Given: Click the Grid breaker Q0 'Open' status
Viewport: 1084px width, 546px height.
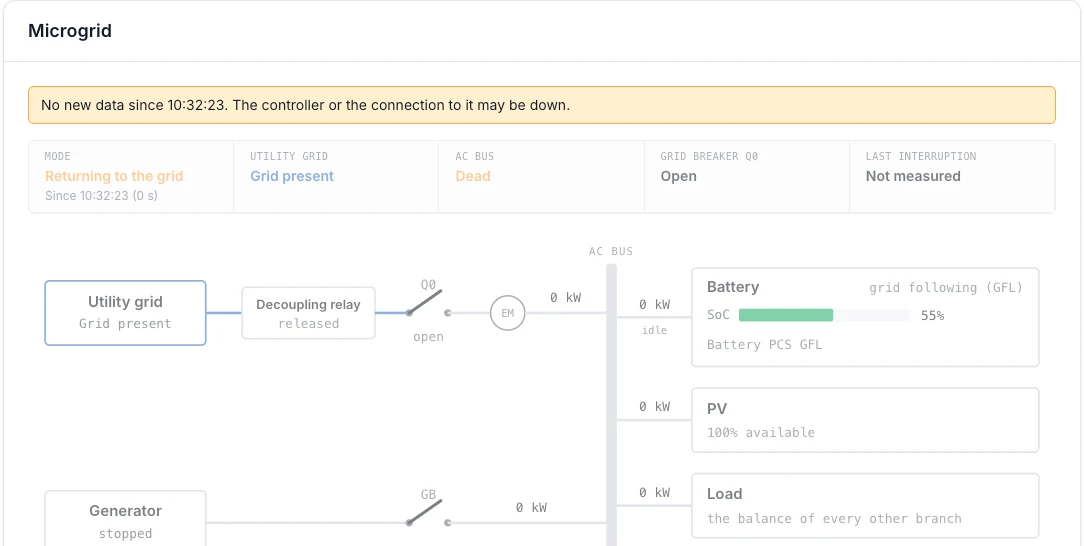Looking at the screenshot, I should tap(678, 176).
